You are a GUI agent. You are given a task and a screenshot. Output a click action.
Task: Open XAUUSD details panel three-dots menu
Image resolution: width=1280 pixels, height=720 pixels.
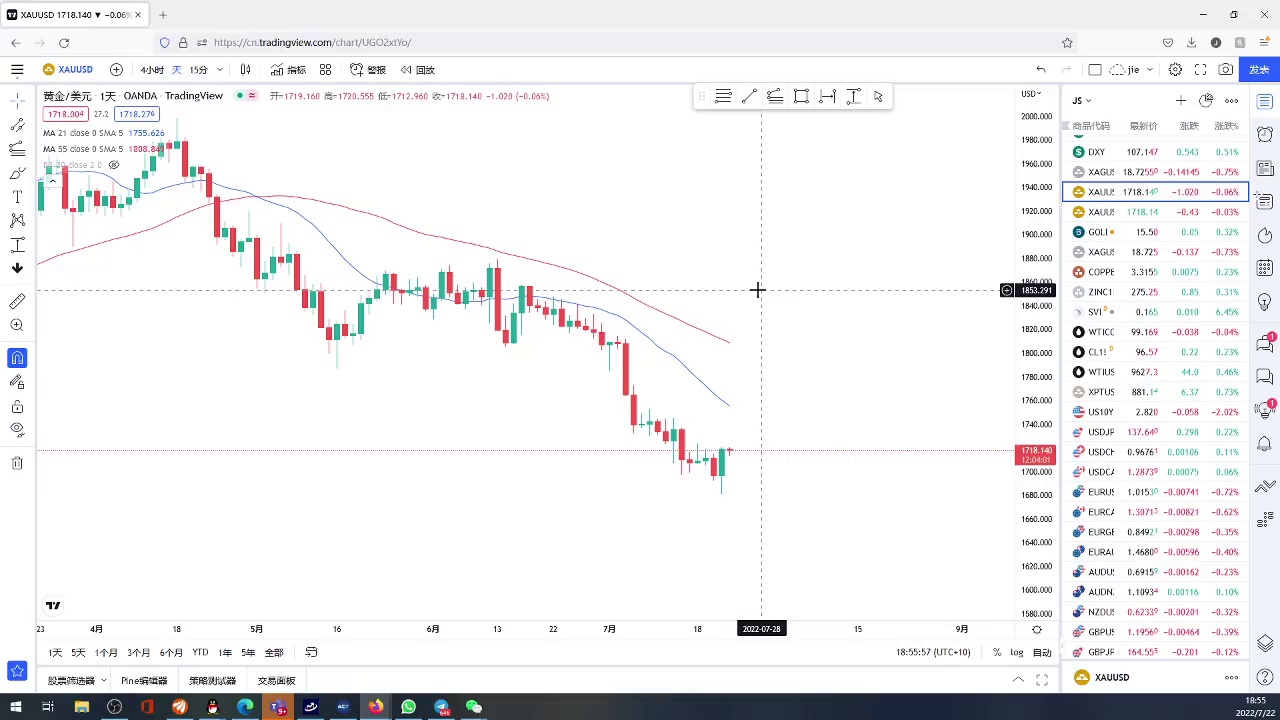point(1232,678)
